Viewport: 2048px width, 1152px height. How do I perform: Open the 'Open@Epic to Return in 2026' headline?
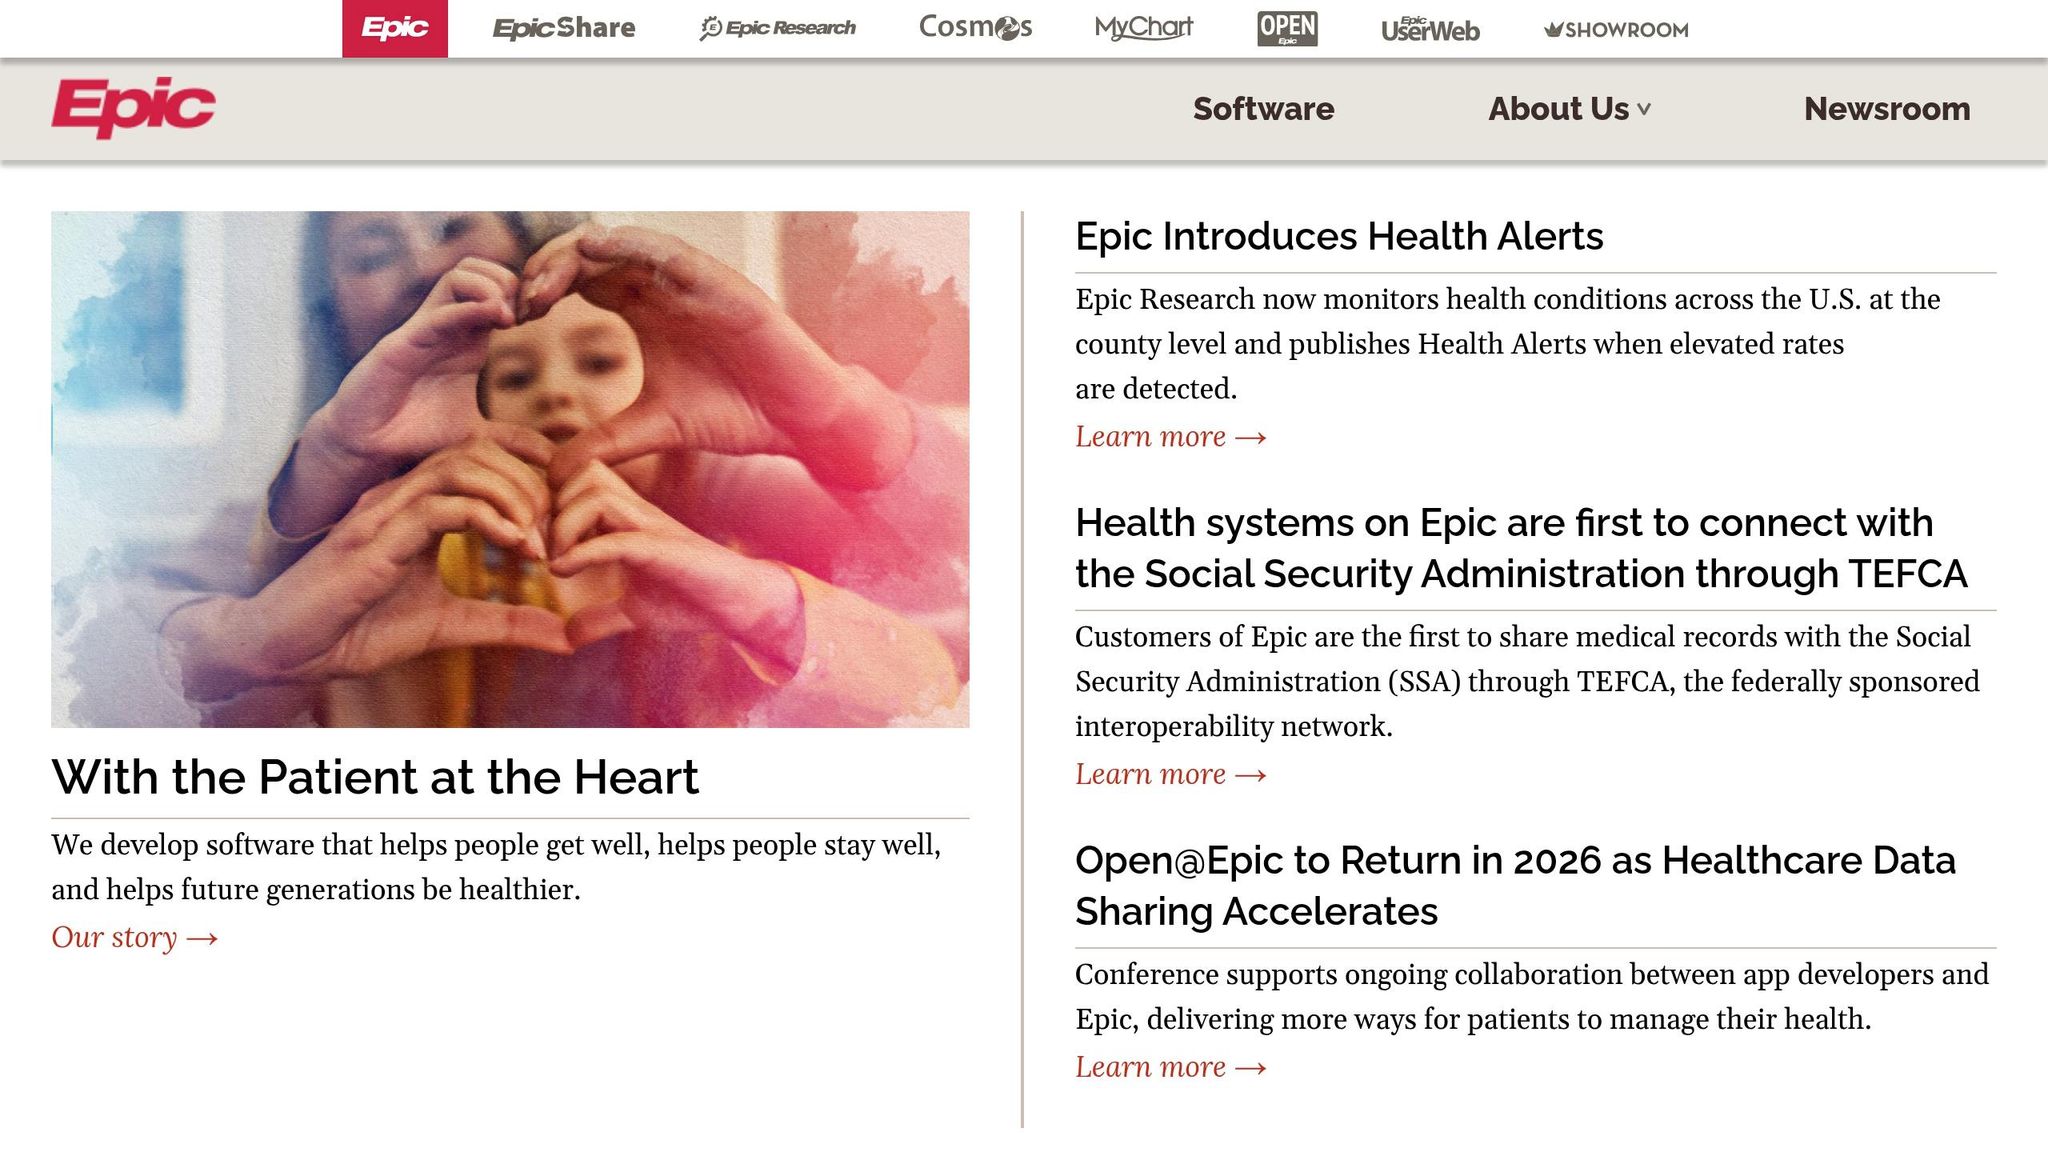(x=1515, y=886)
